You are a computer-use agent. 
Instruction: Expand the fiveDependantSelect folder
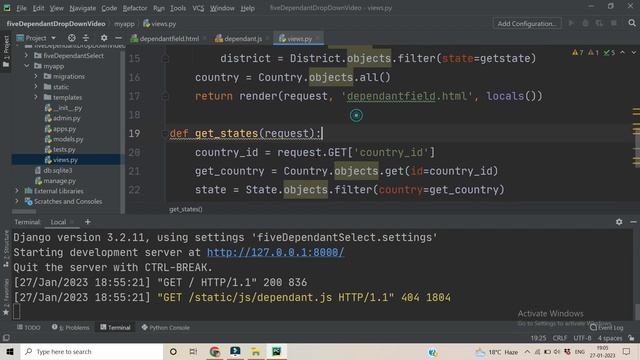pyautogui.click(x=27, y=56)
